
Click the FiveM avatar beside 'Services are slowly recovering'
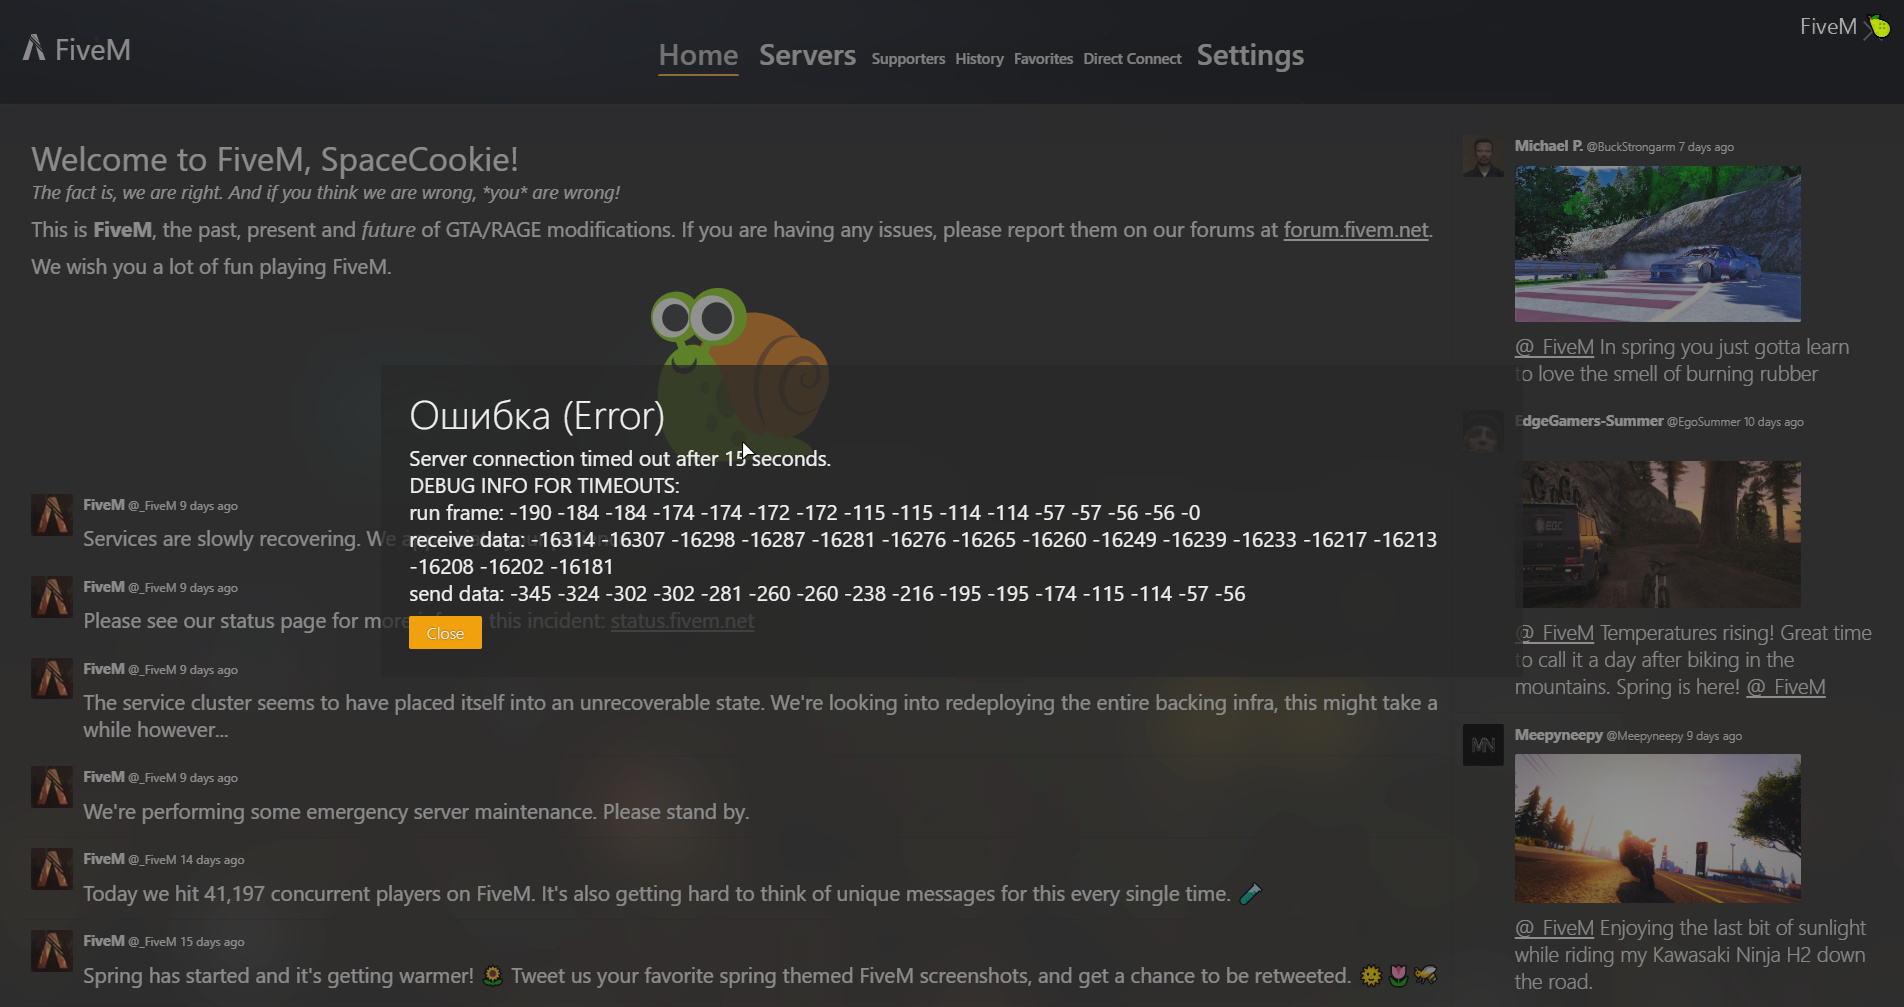click(x=52, y=515)
